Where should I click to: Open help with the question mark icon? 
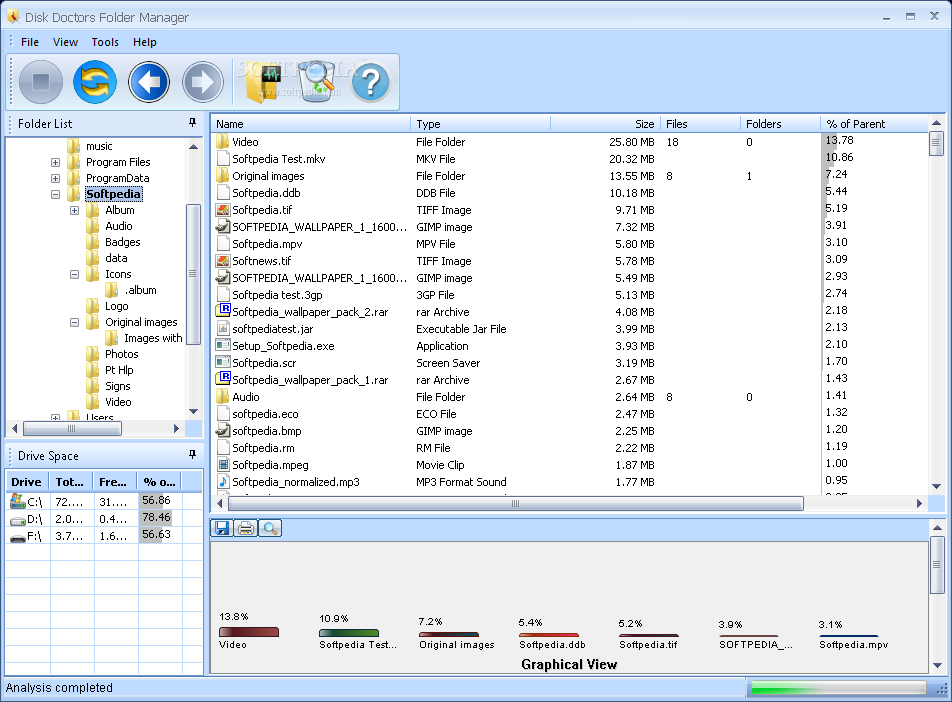[x=370, y=83]
